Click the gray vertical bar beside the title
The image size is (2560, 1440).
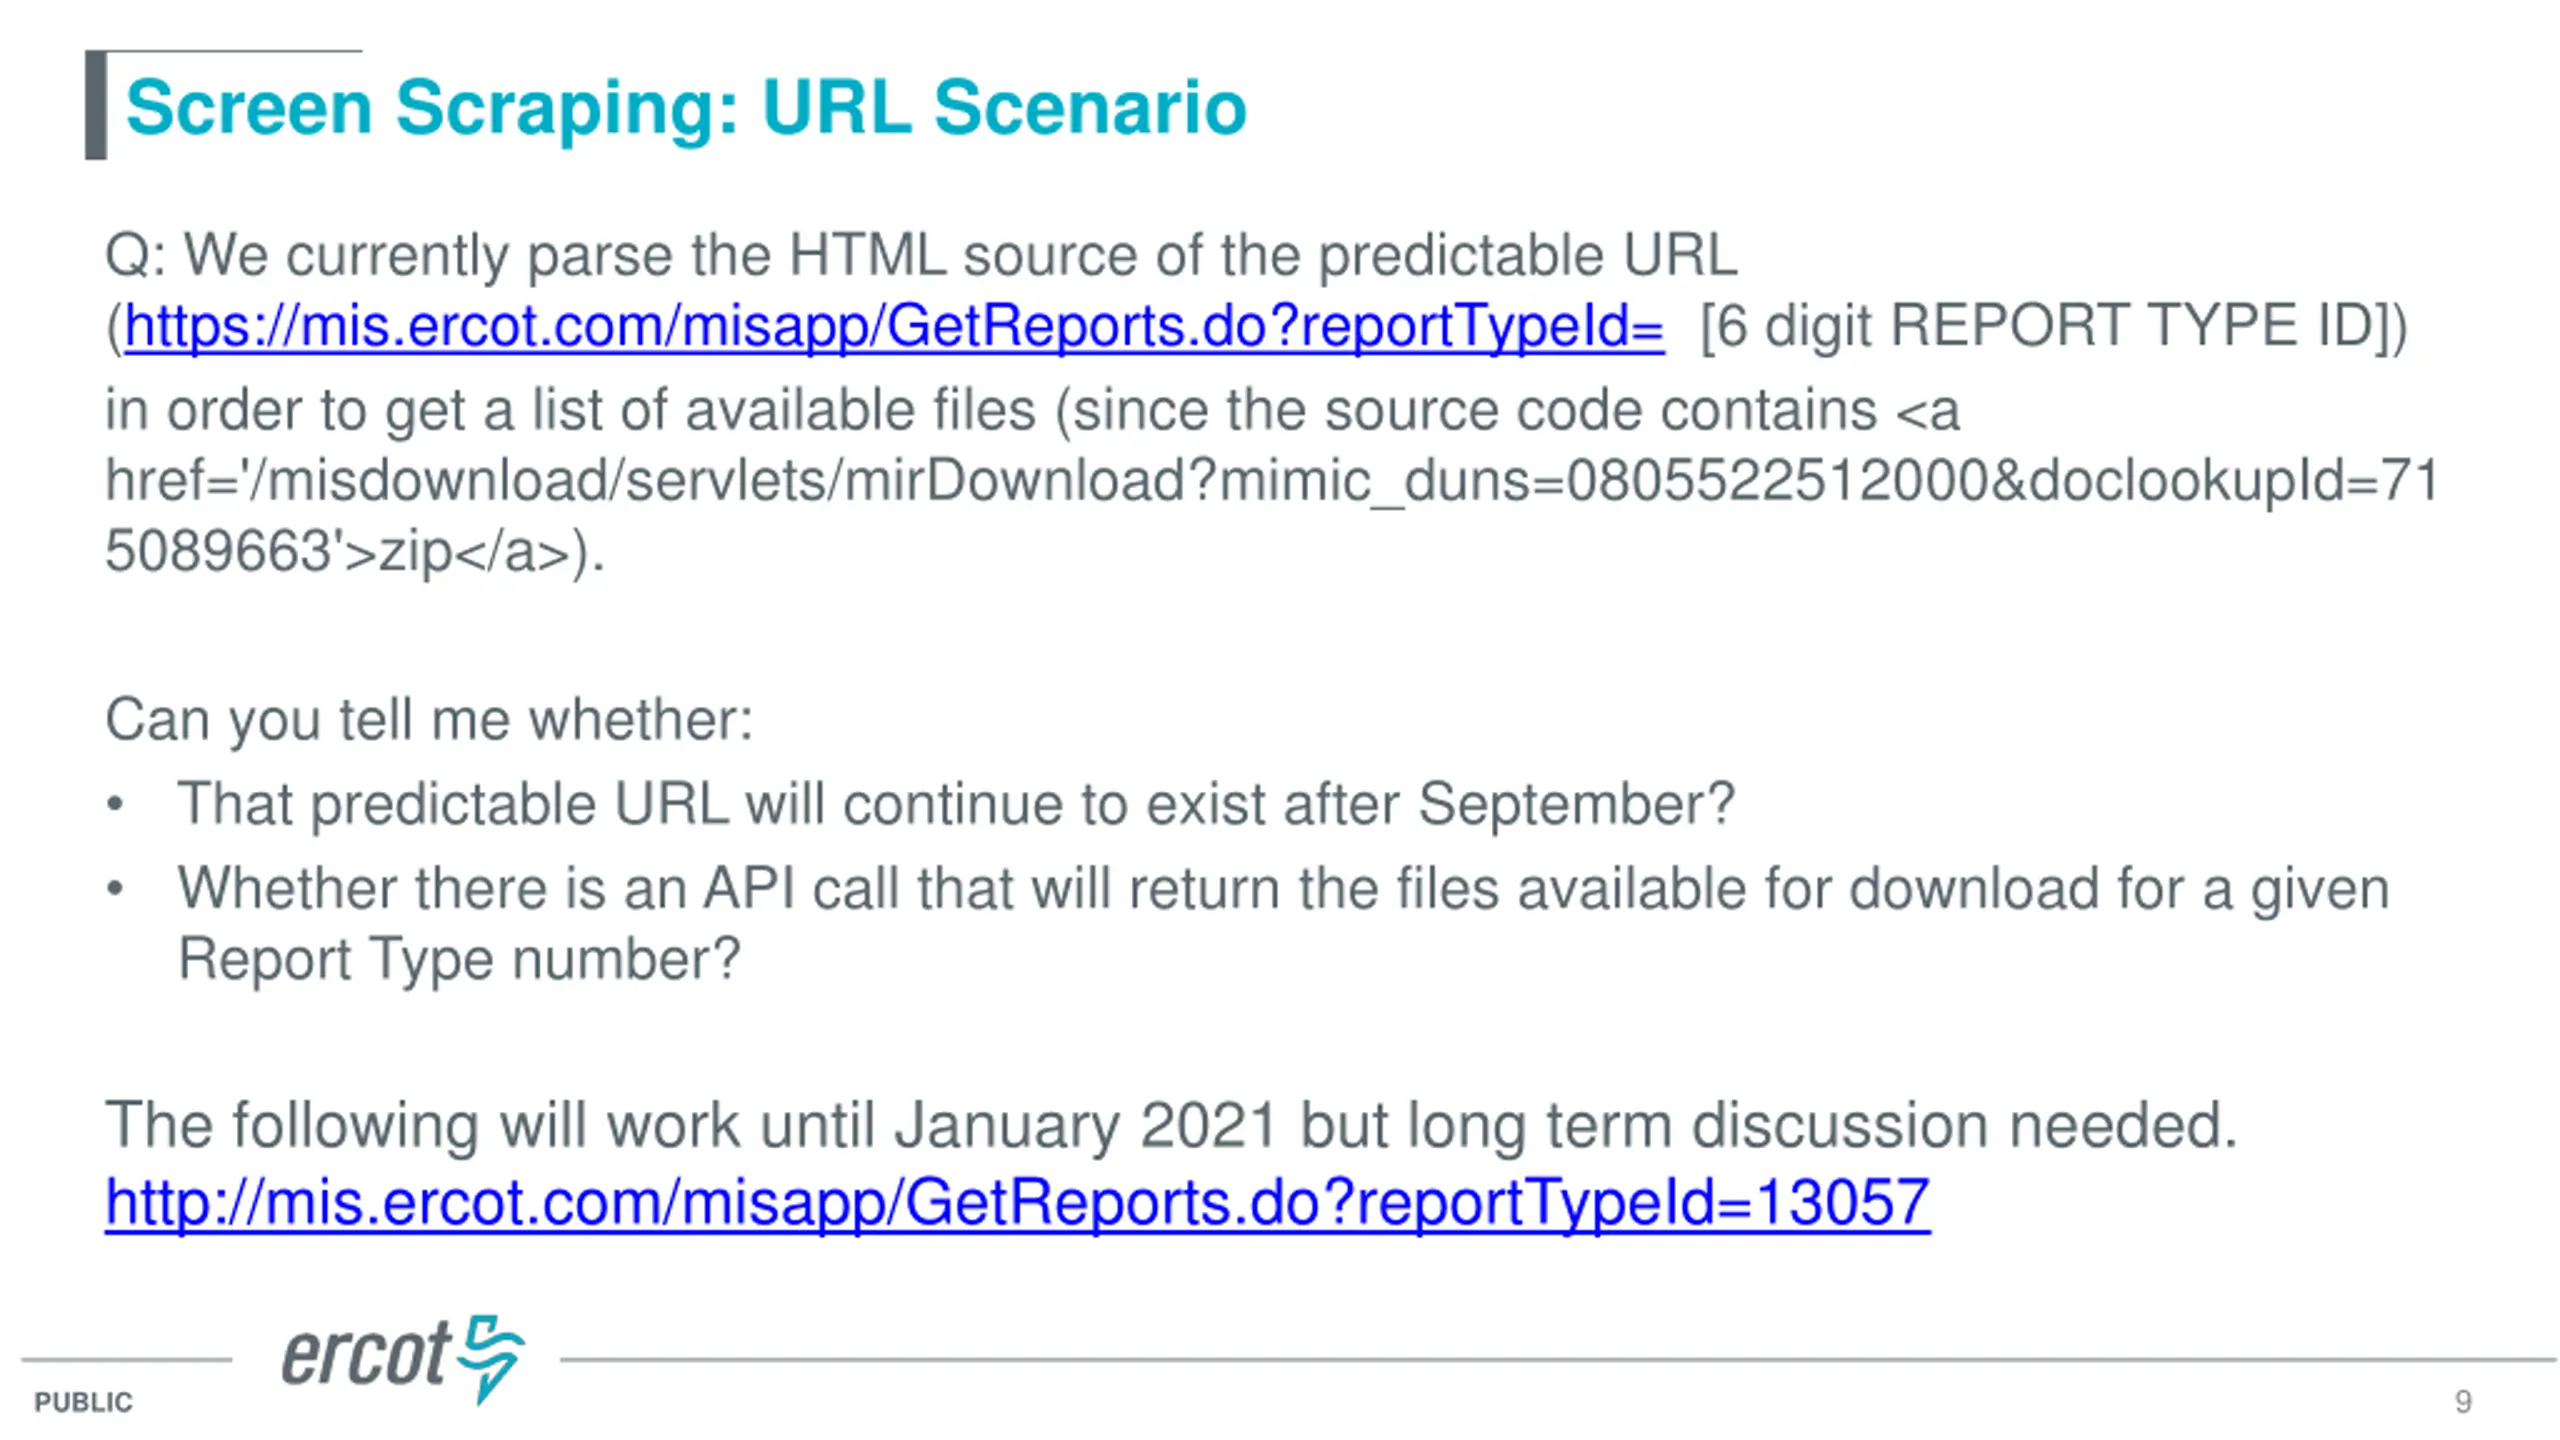(x=96, y=105)
